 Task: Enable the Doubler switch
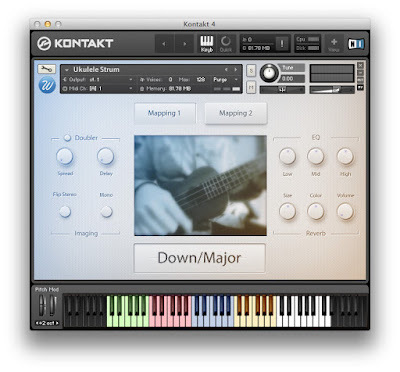point(67,138)
